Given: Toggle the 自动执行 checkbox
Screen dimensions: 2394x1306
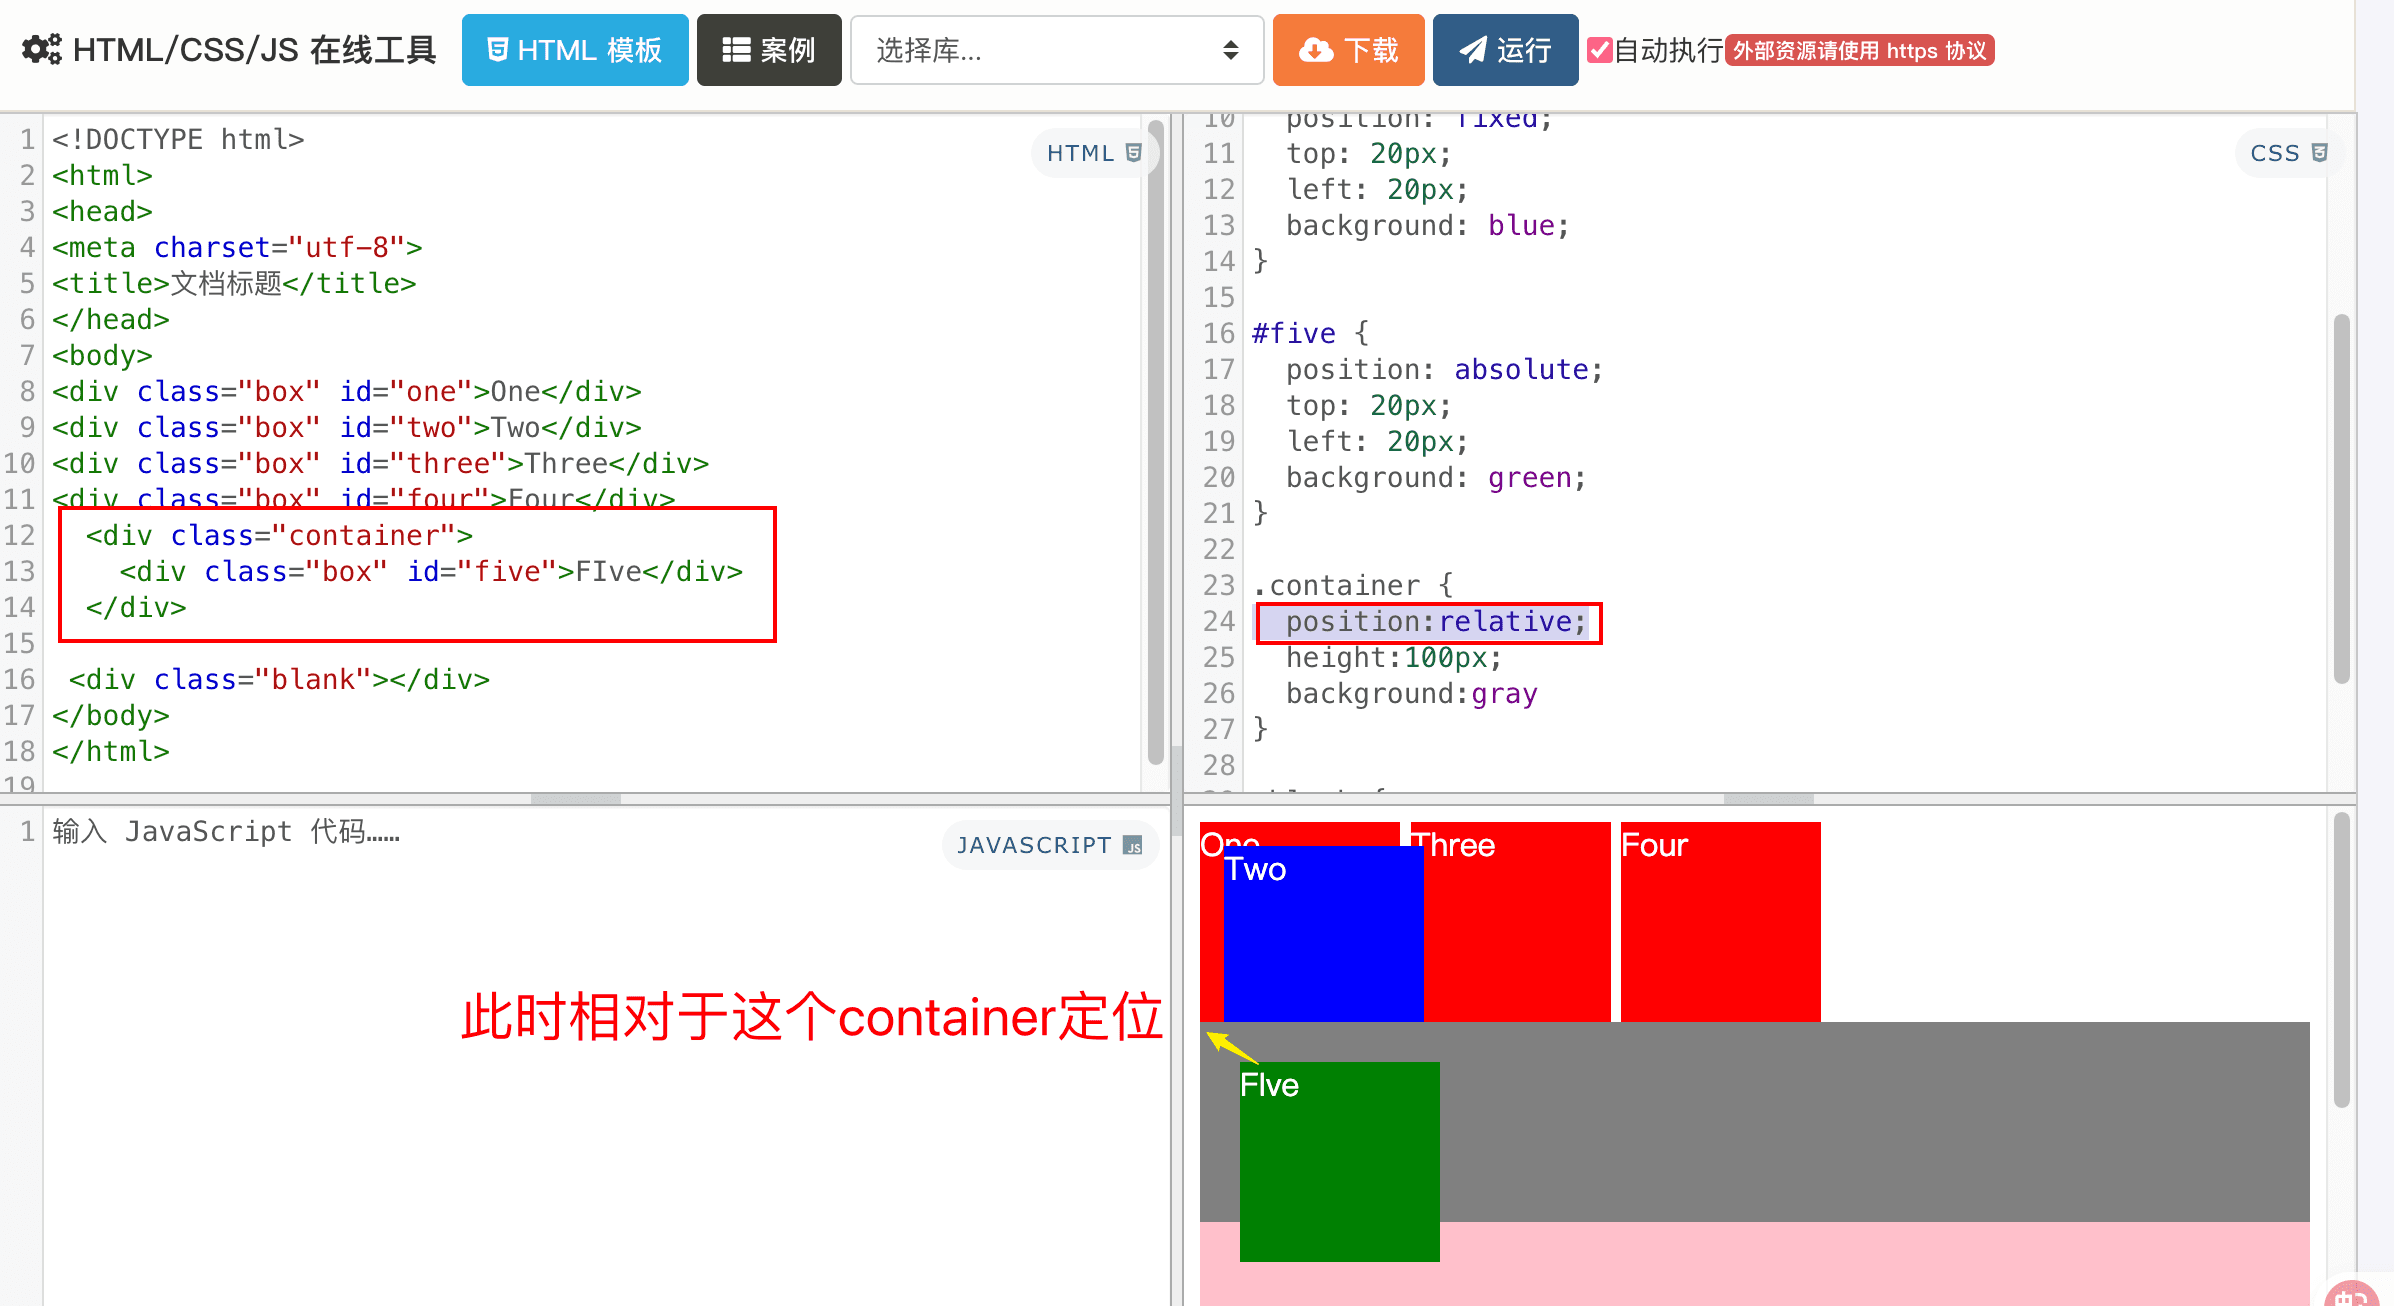Looking at the screenshot, I should click(1600, 50).
